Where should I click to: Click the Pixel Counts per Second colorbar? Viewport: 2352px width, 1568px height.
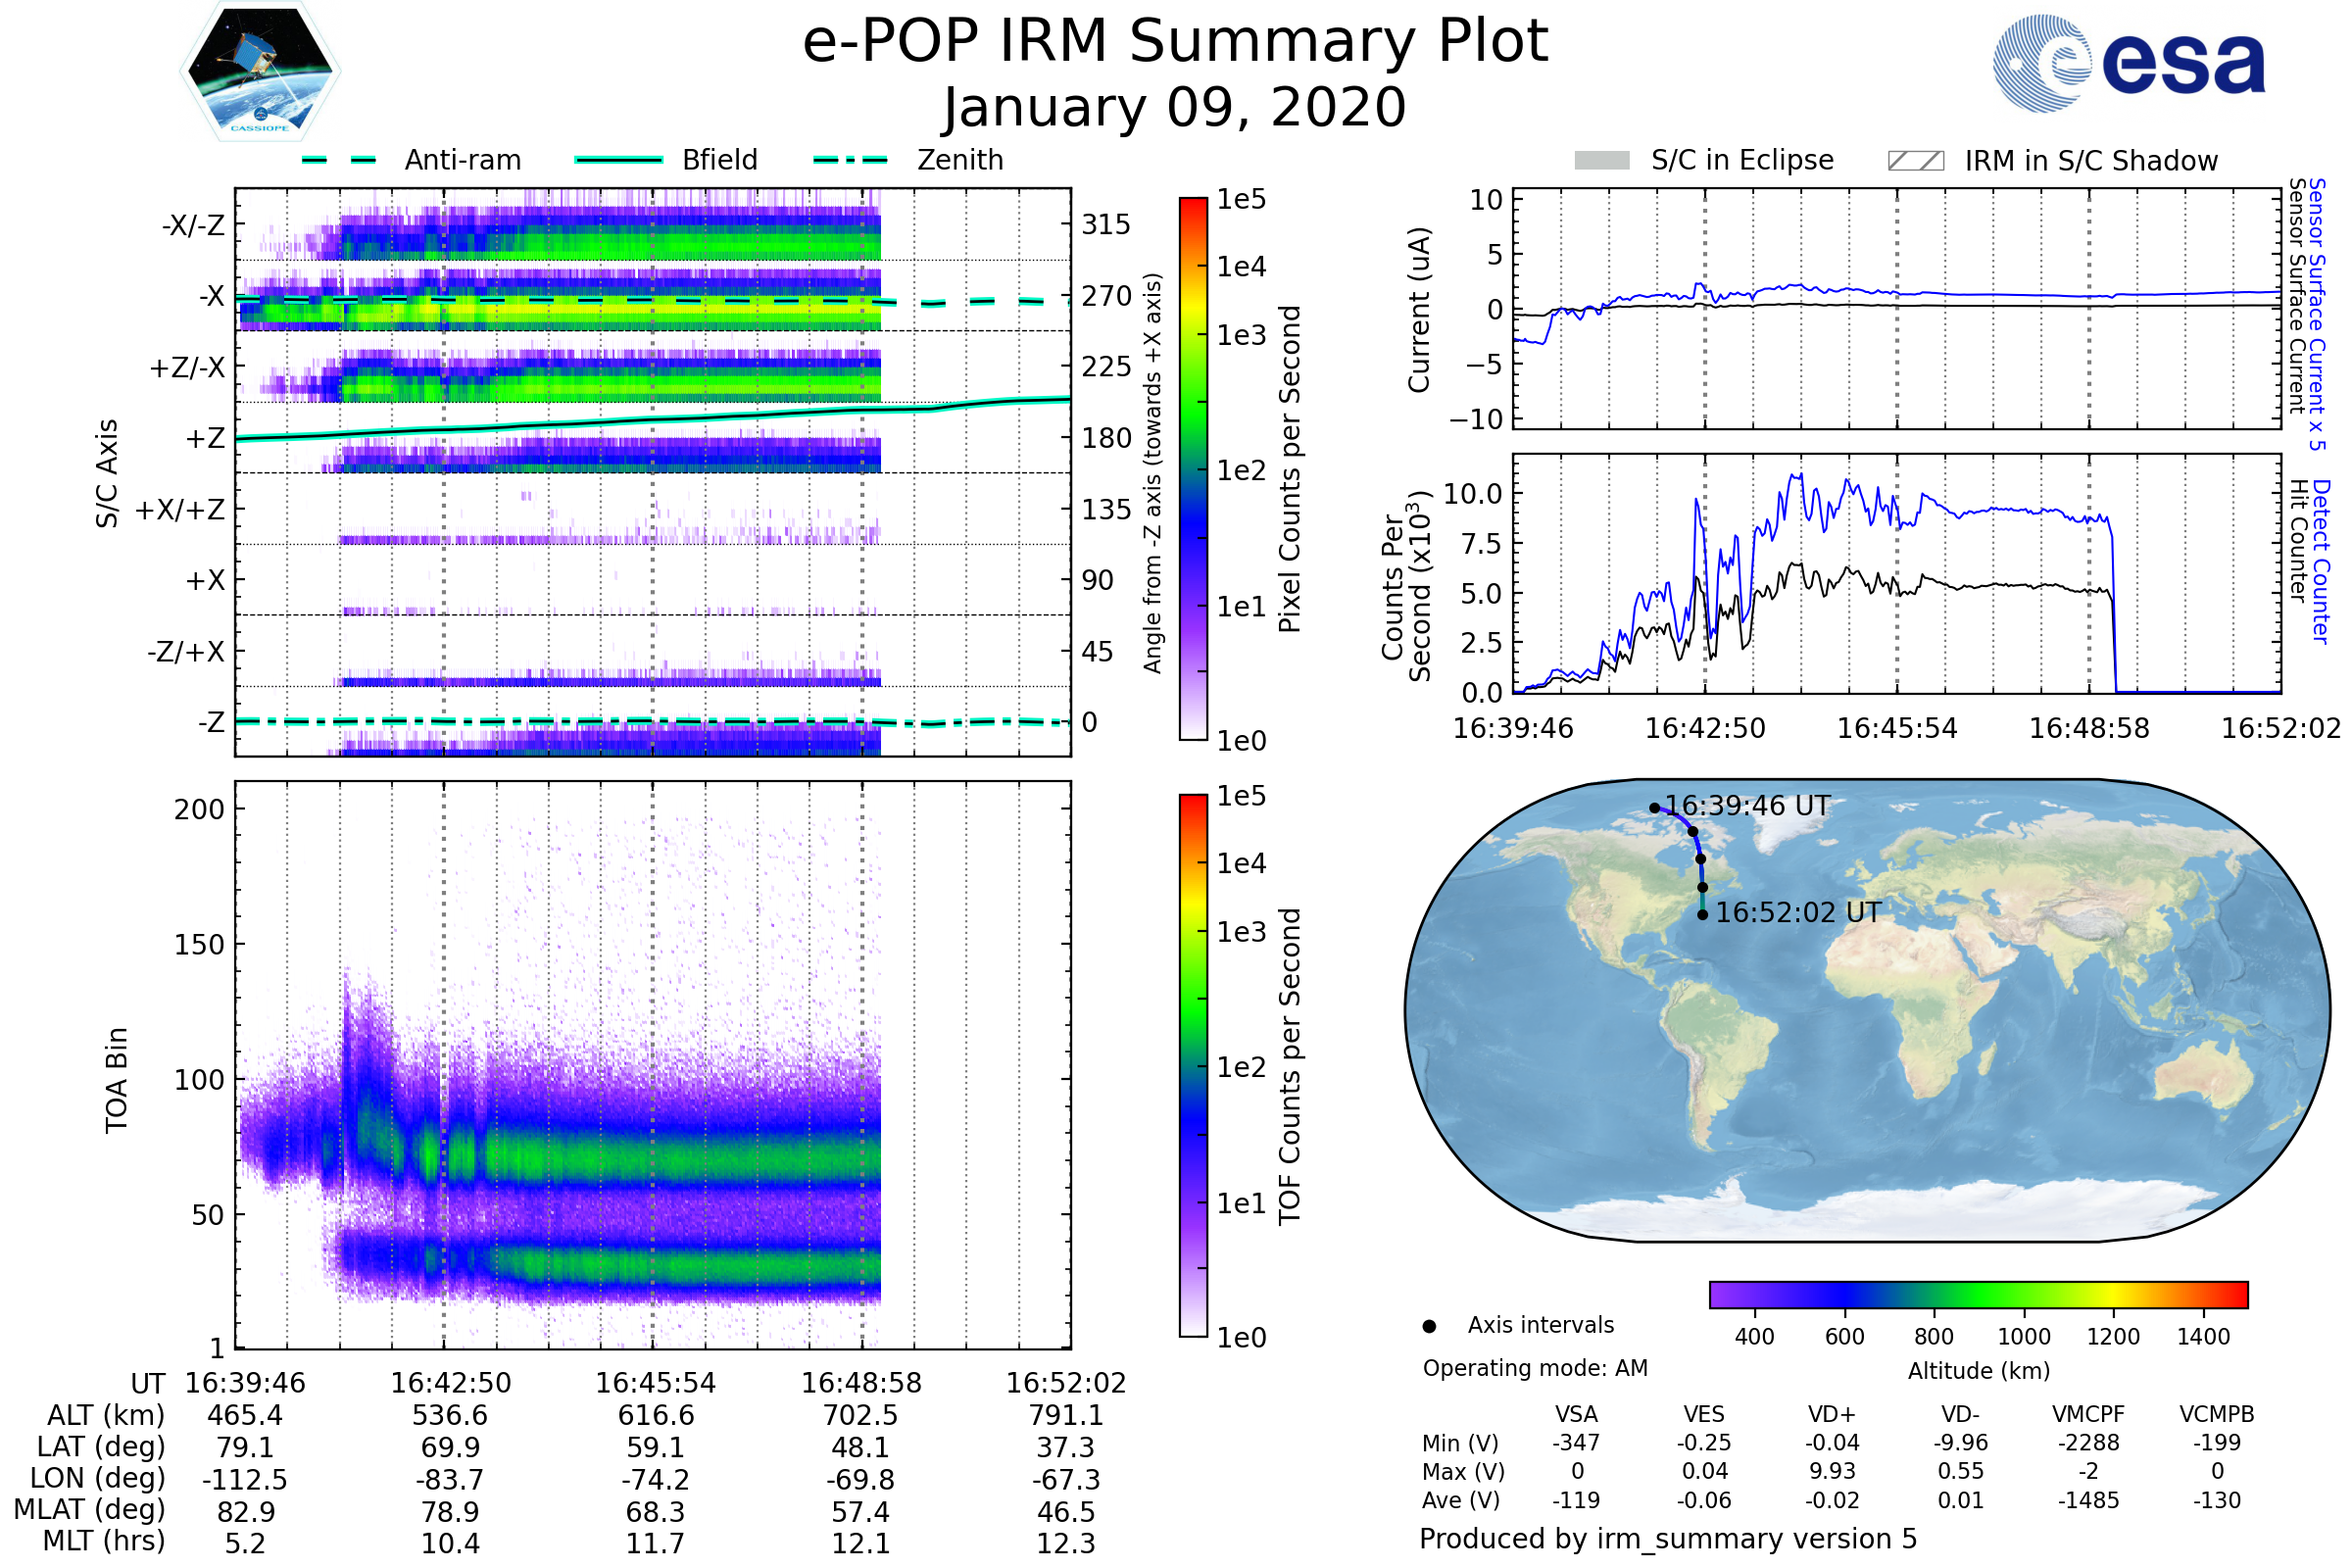pos(1193,469)
